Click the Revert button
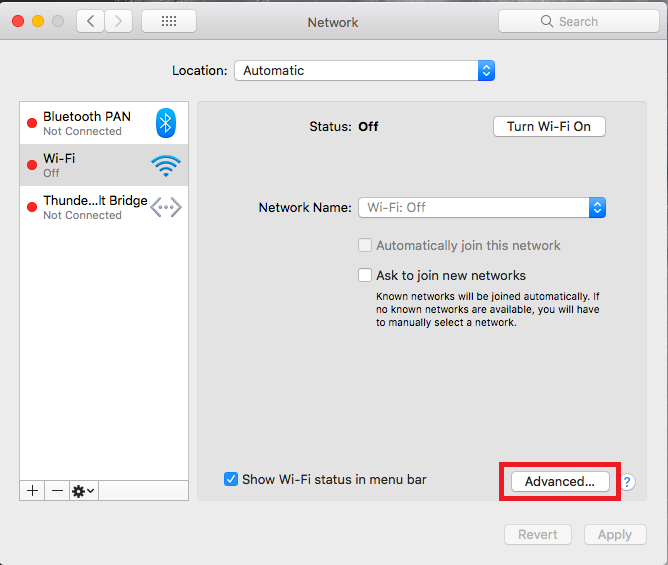The width and height of the screenshot is (668, 565). click(538, 534)
